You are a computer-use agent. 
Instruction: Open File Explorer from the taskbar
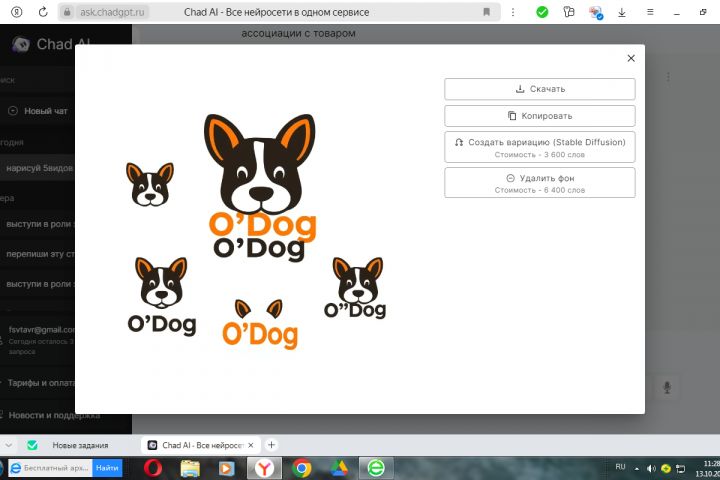tap(190, 468)
